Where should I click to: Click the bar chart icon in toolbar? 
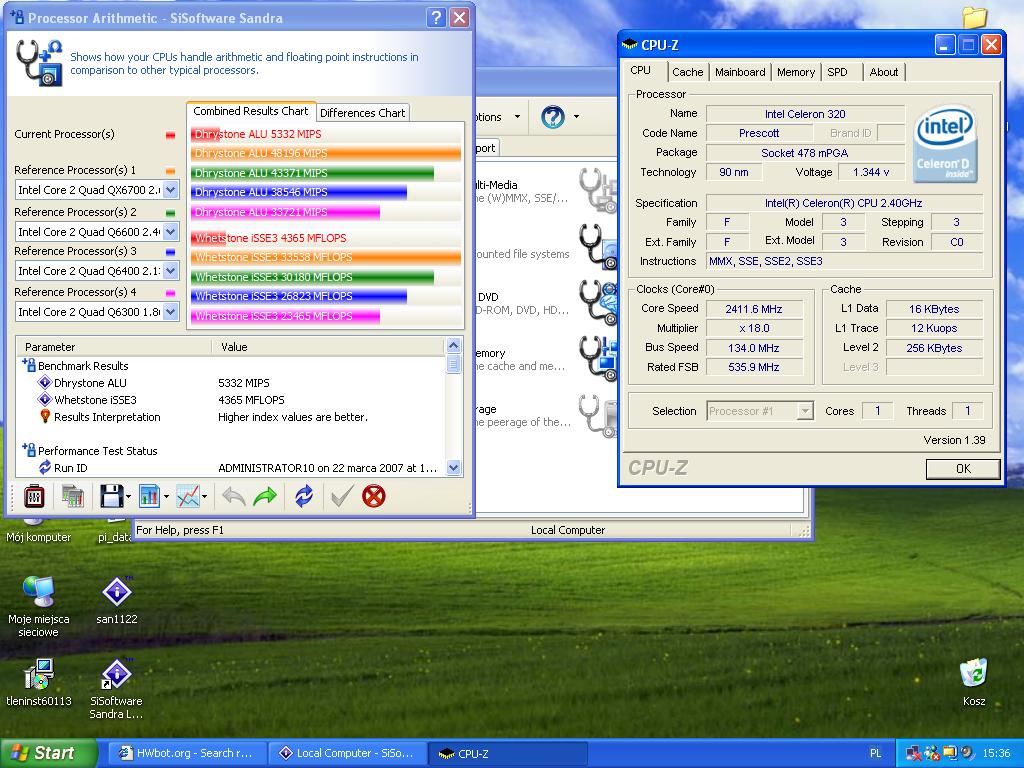(x=150, y=497)
